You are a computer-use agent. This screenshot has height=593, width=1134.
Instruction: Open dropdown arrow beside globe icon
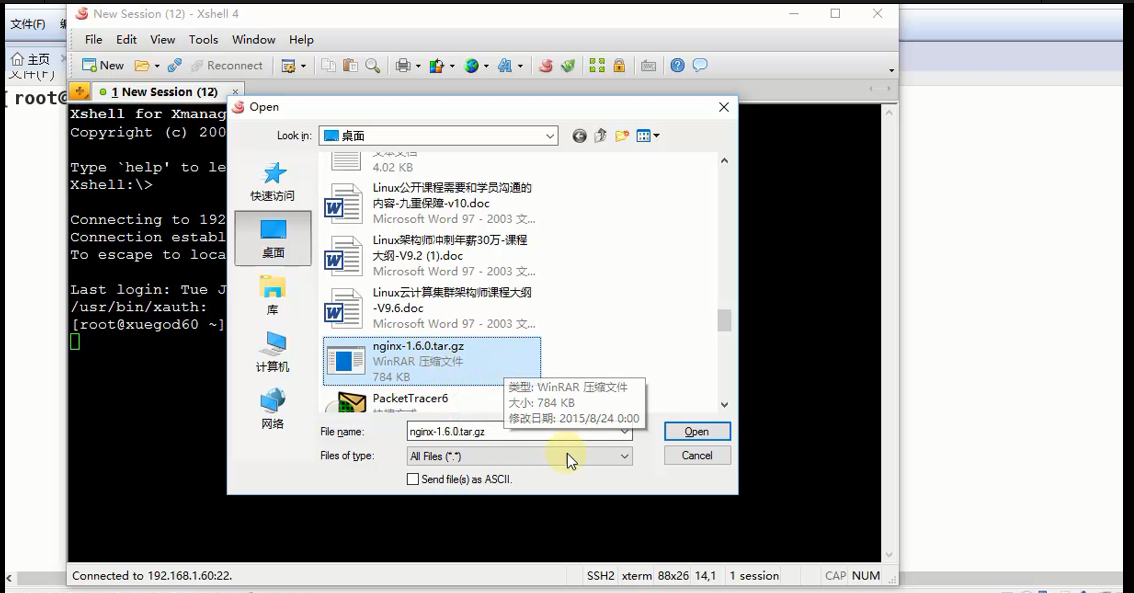pos(486,67)
